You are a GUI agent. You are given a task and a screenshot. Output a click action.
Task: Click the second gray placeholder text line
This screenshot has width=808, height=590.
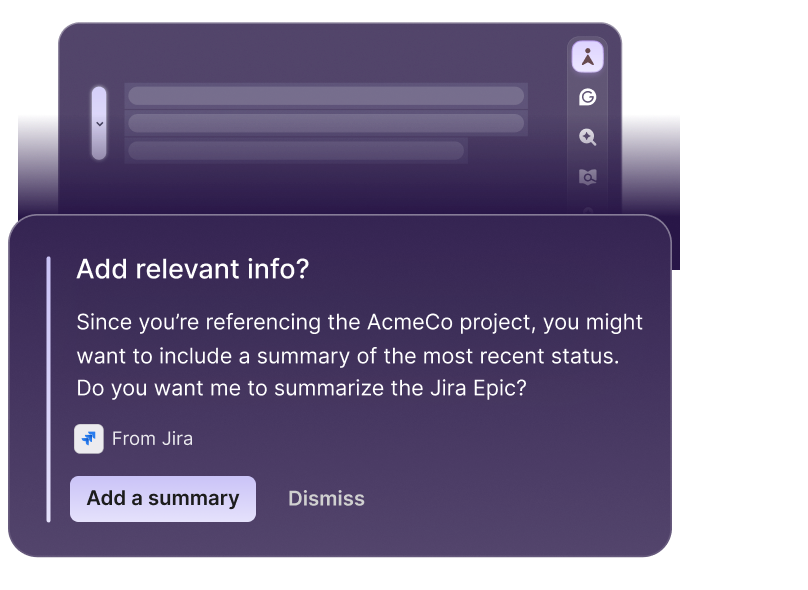(325, 124)
